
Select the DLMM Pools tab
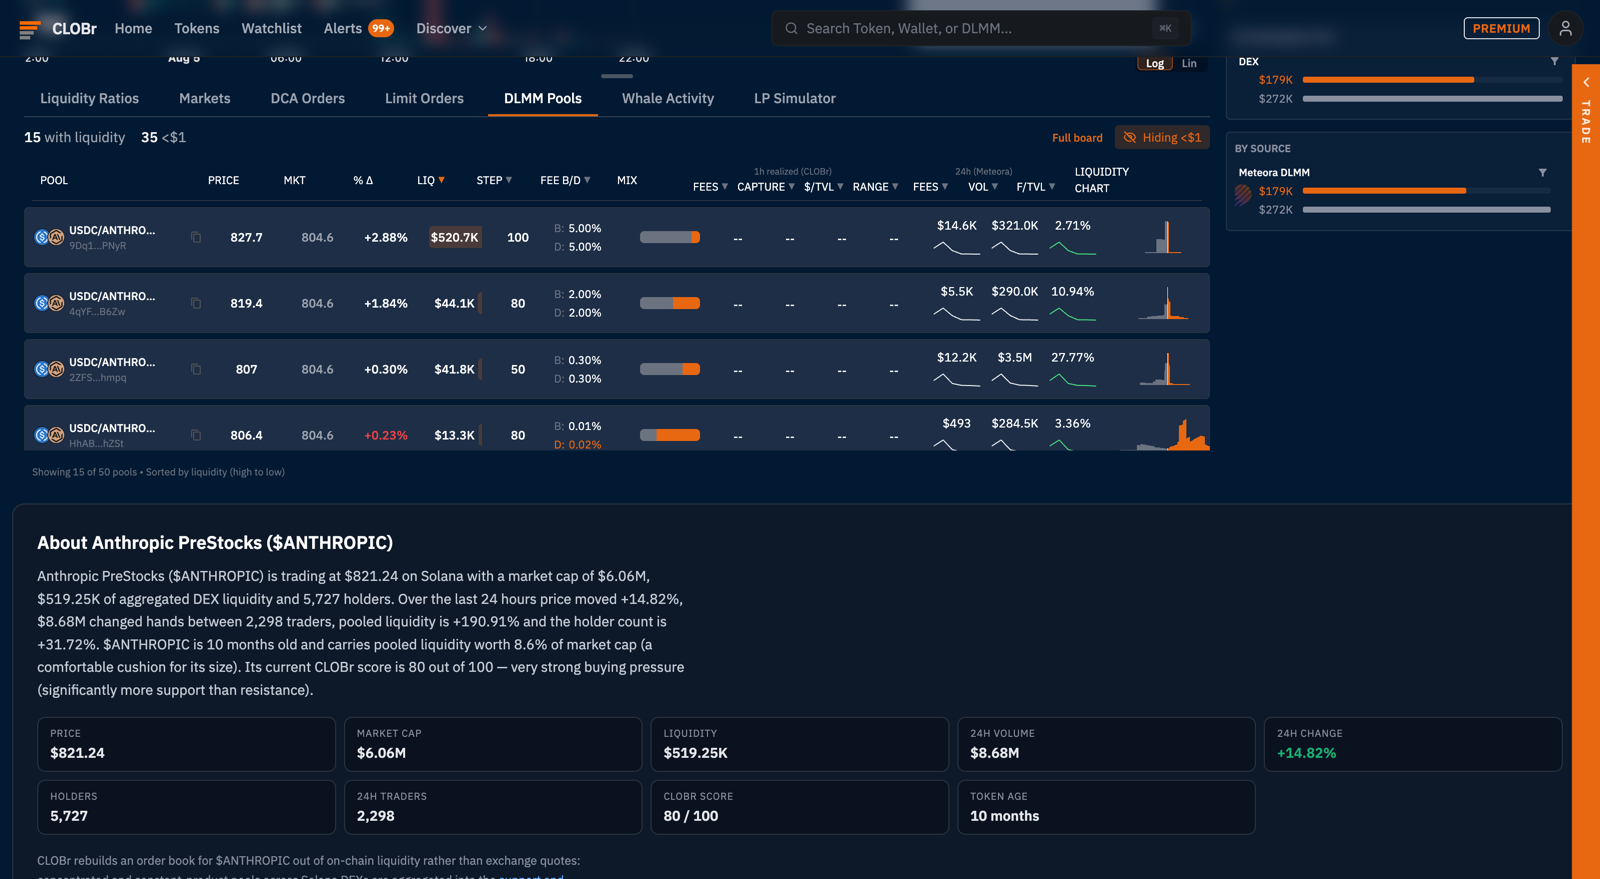[543, 98]
